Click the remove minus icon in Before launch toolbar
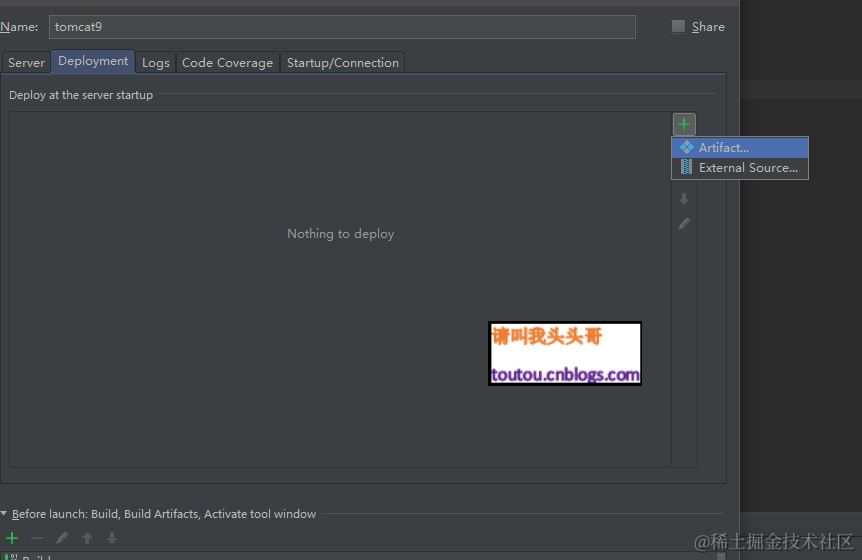862x560 pixels. 37,538
